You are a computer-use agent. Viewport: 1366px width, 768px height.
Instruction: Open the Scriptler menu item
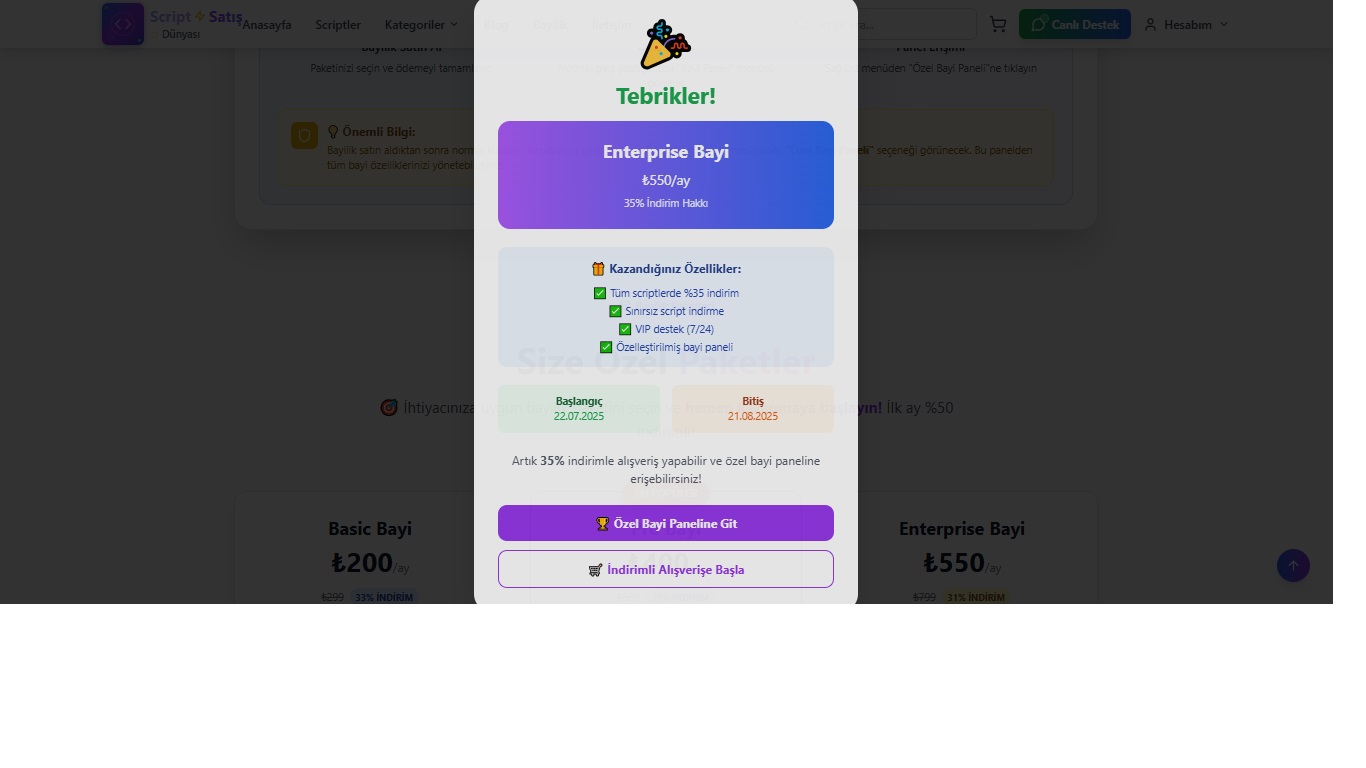pos(338,24)
